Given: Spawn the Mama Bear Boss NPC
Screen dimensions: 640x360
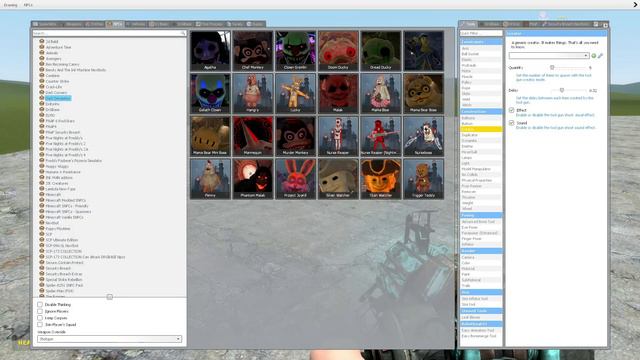Looking at the screenshot, I should (423, 93).
